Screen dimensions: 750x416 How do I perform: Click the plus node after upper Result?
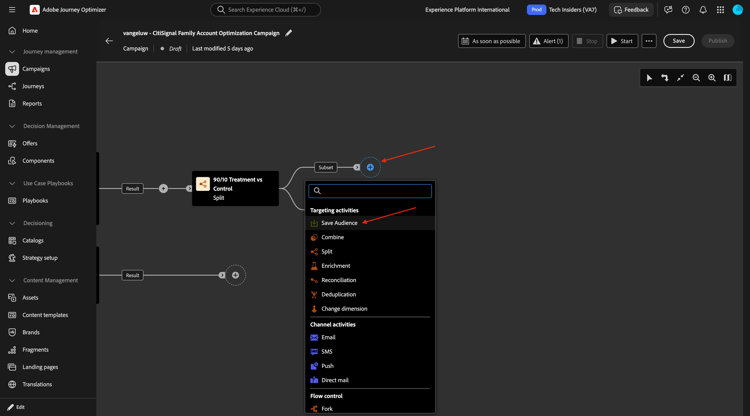(164, 188)
